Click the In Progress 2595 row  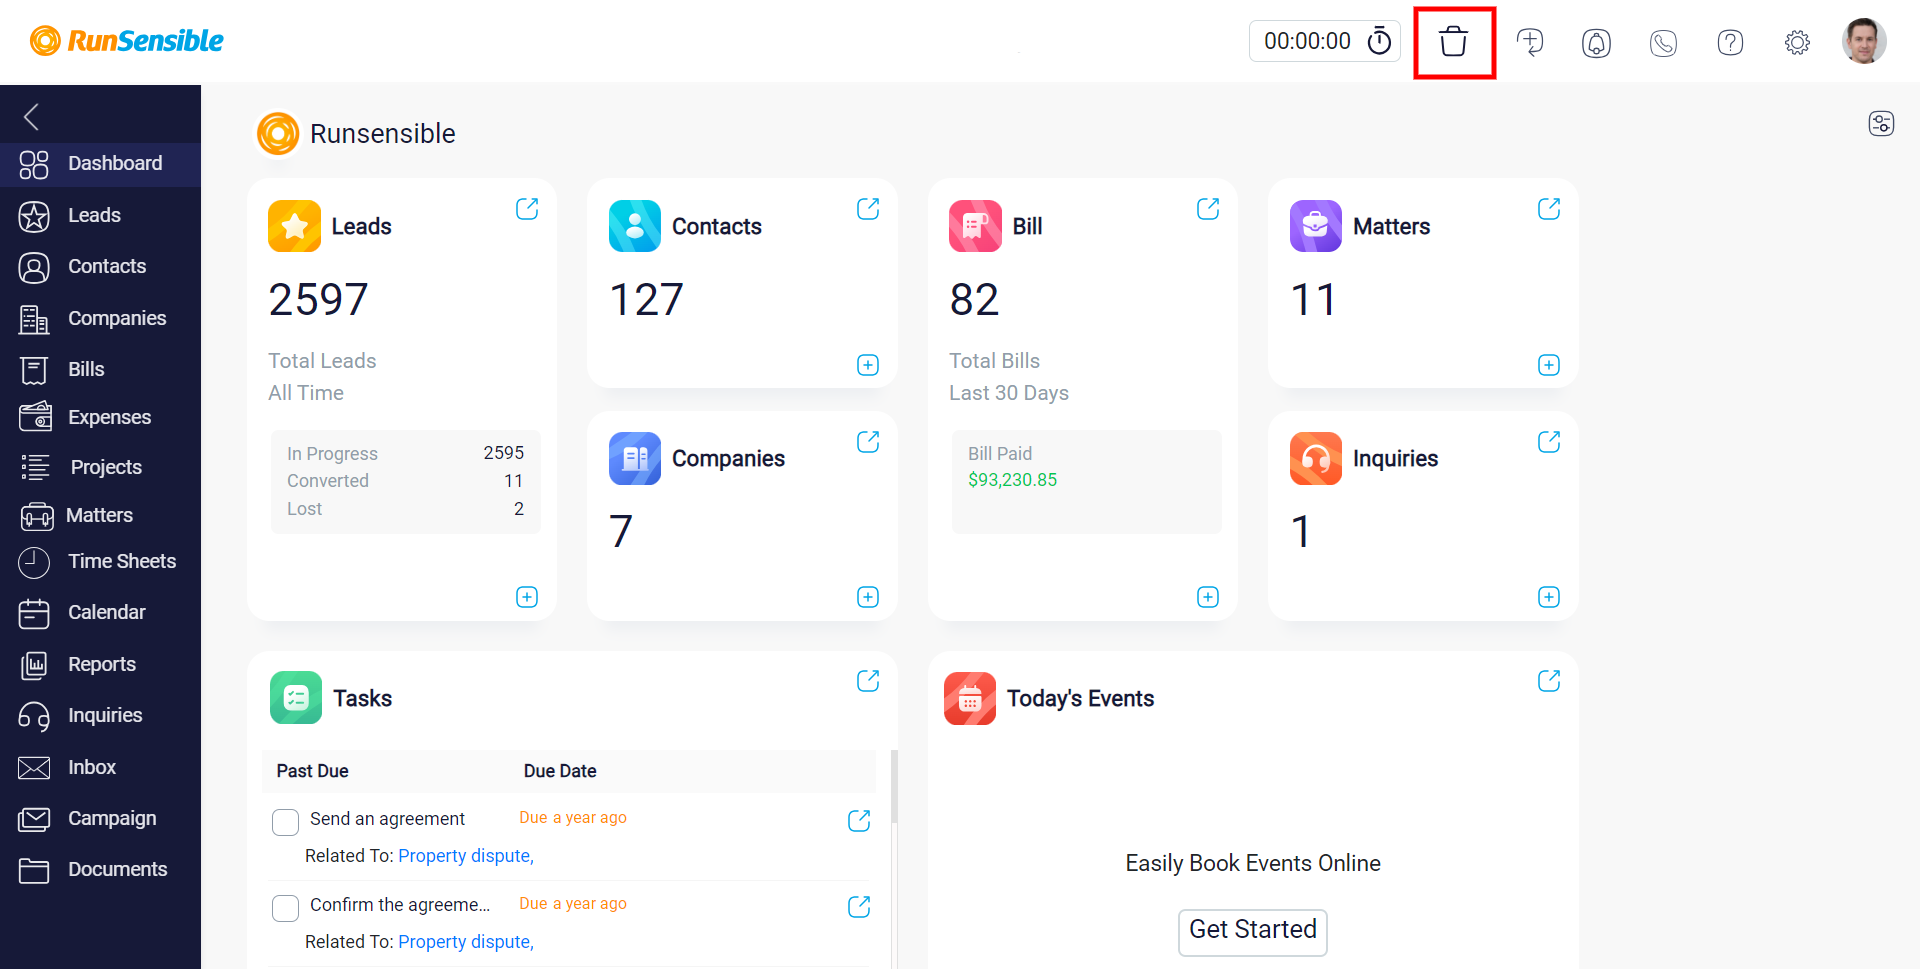tap(405, 453)
